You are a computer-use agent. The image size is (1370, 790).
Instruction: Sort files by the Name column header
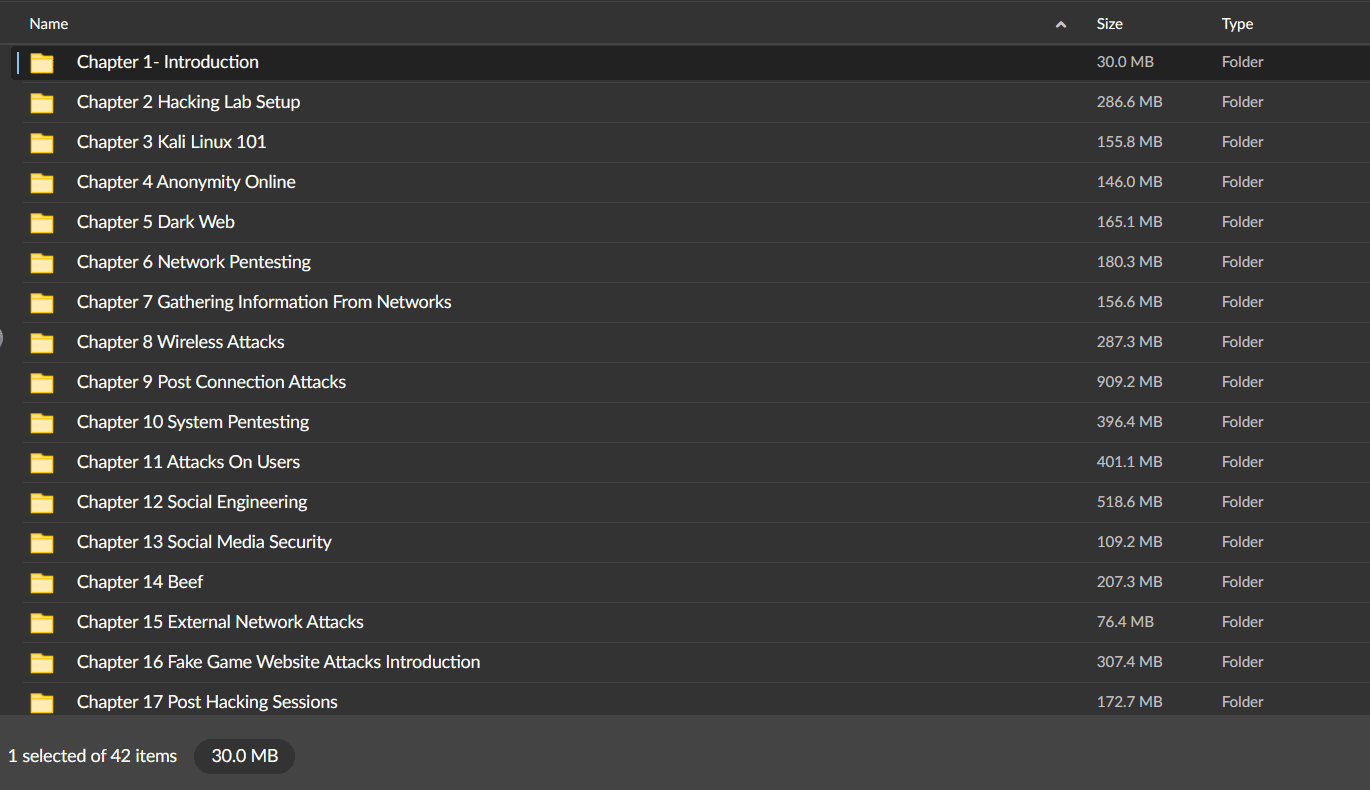point(49,24)
